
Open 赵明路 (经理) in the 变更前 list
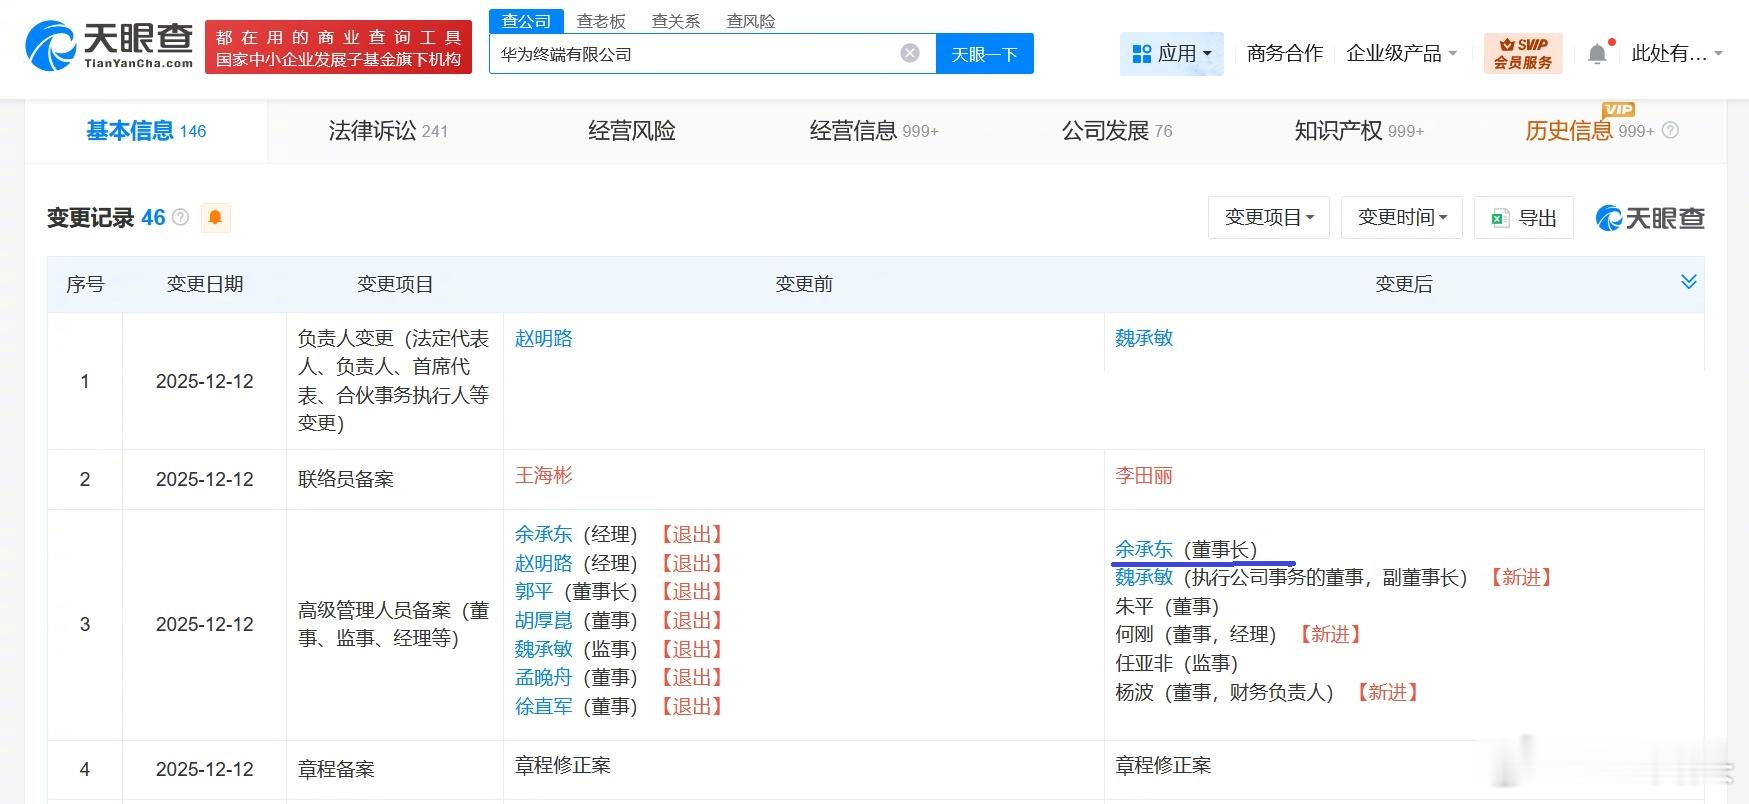point(544,563)
